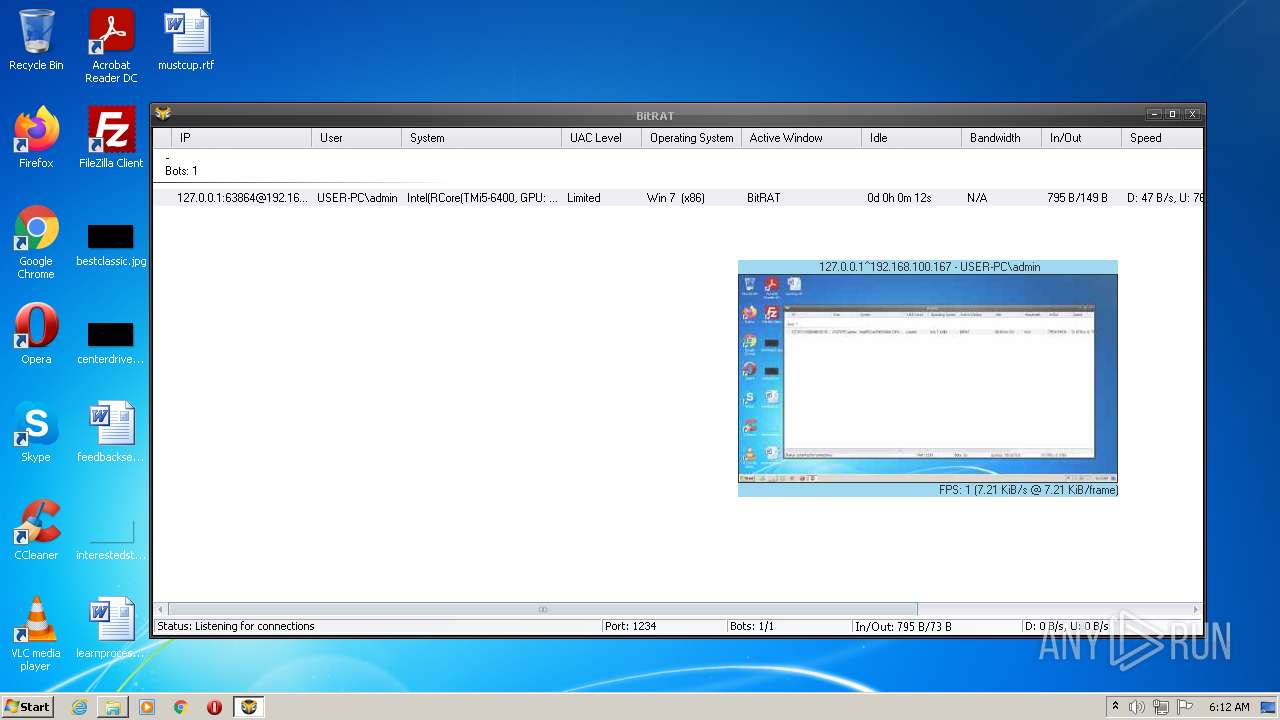Click the Intel(RCore(TMi5-6400 system cell
The image size is (1280, 720).
coord(482,198)
